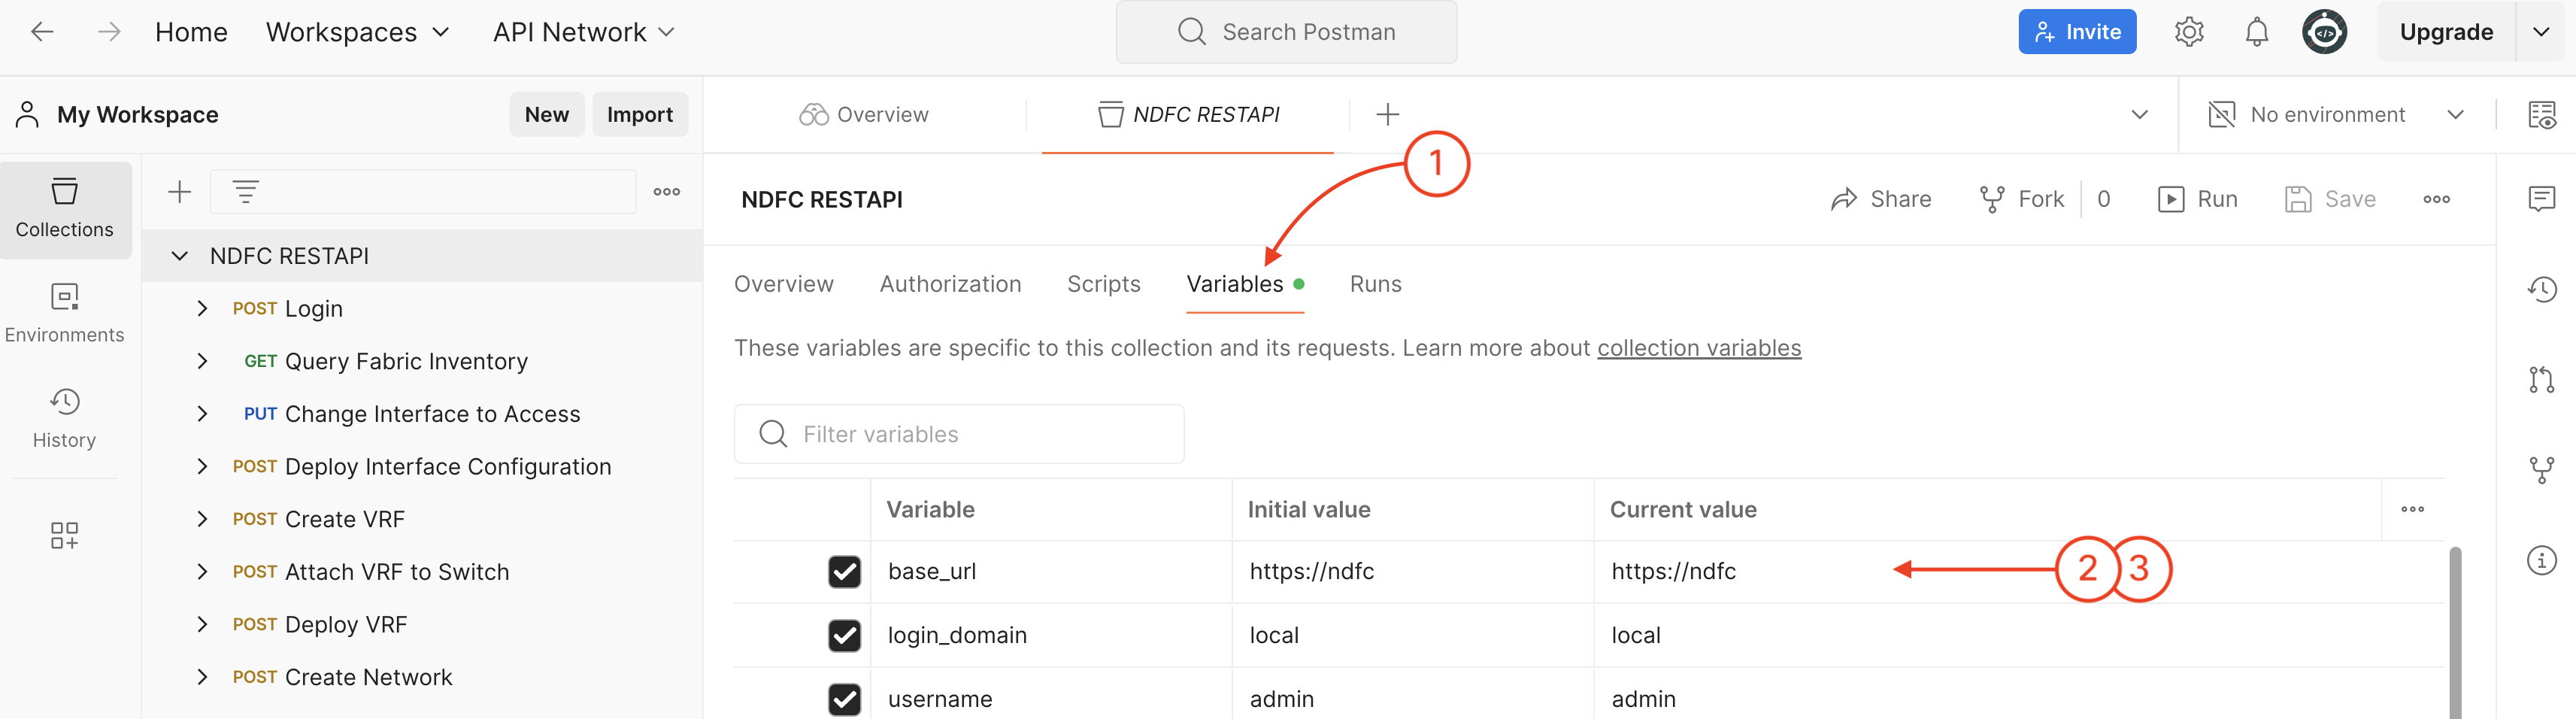Fork the collection
The image size is (2576, 719).
[2021, 200]
